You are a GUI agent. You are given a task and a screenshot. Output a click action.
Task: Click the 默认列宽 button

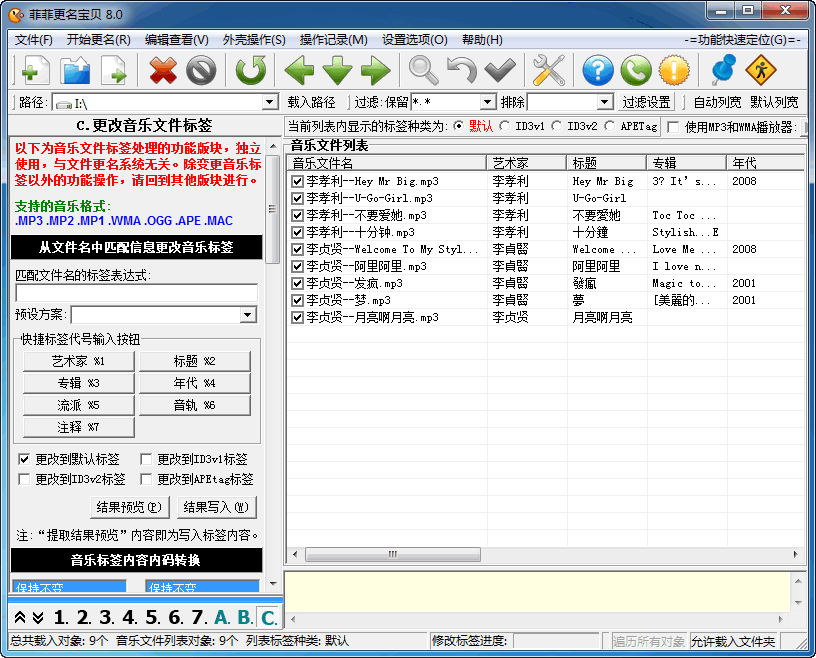(x=774, y=102)
